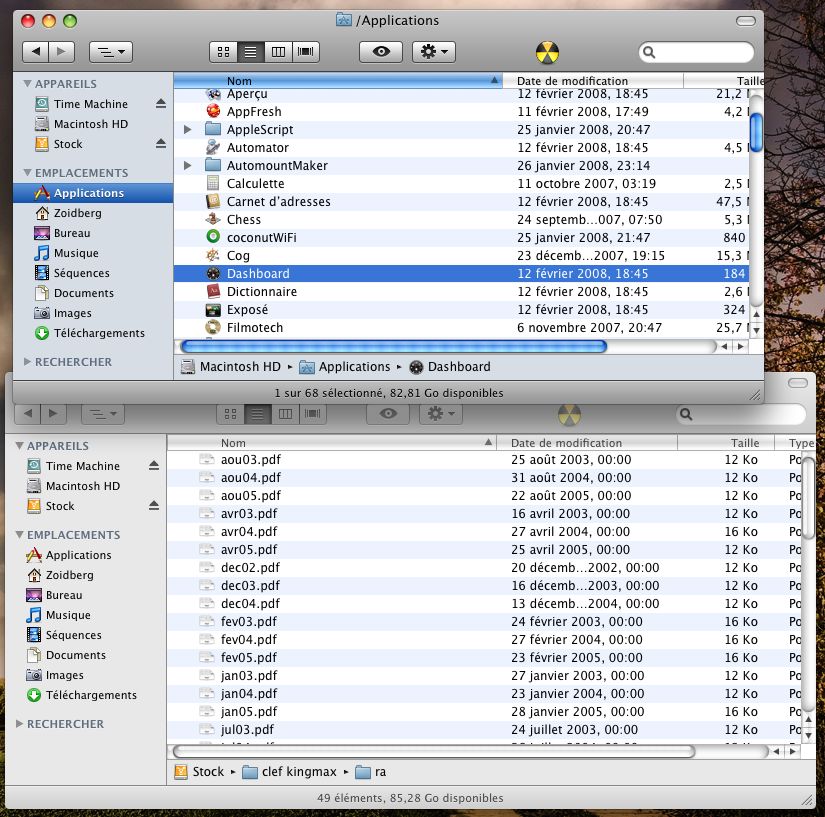Switch Applications window to icon view
The image size is (825, 817).
[x=224, y=52]
